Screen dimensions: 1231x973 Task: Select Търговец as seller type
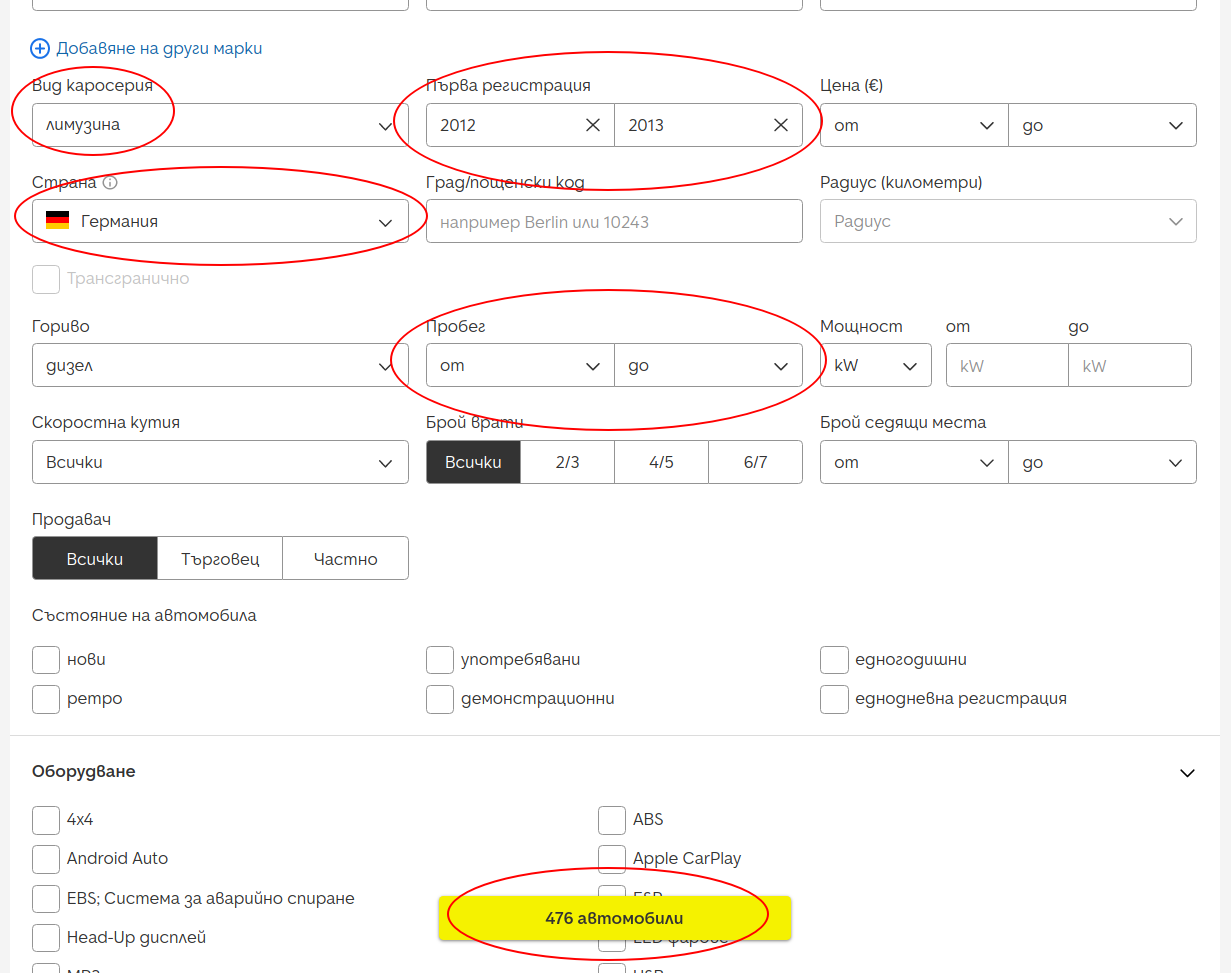pos(220,559)
